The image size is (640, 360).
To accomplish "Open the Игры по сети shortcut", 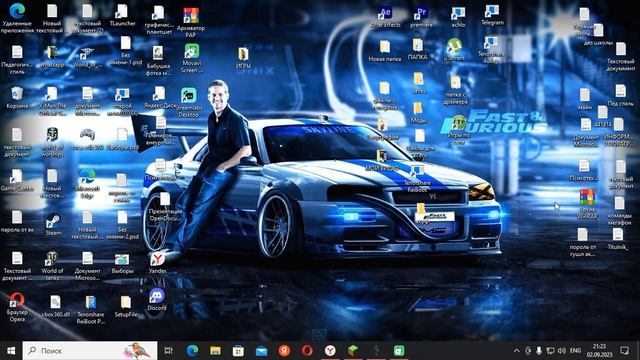I will [459, 130].
